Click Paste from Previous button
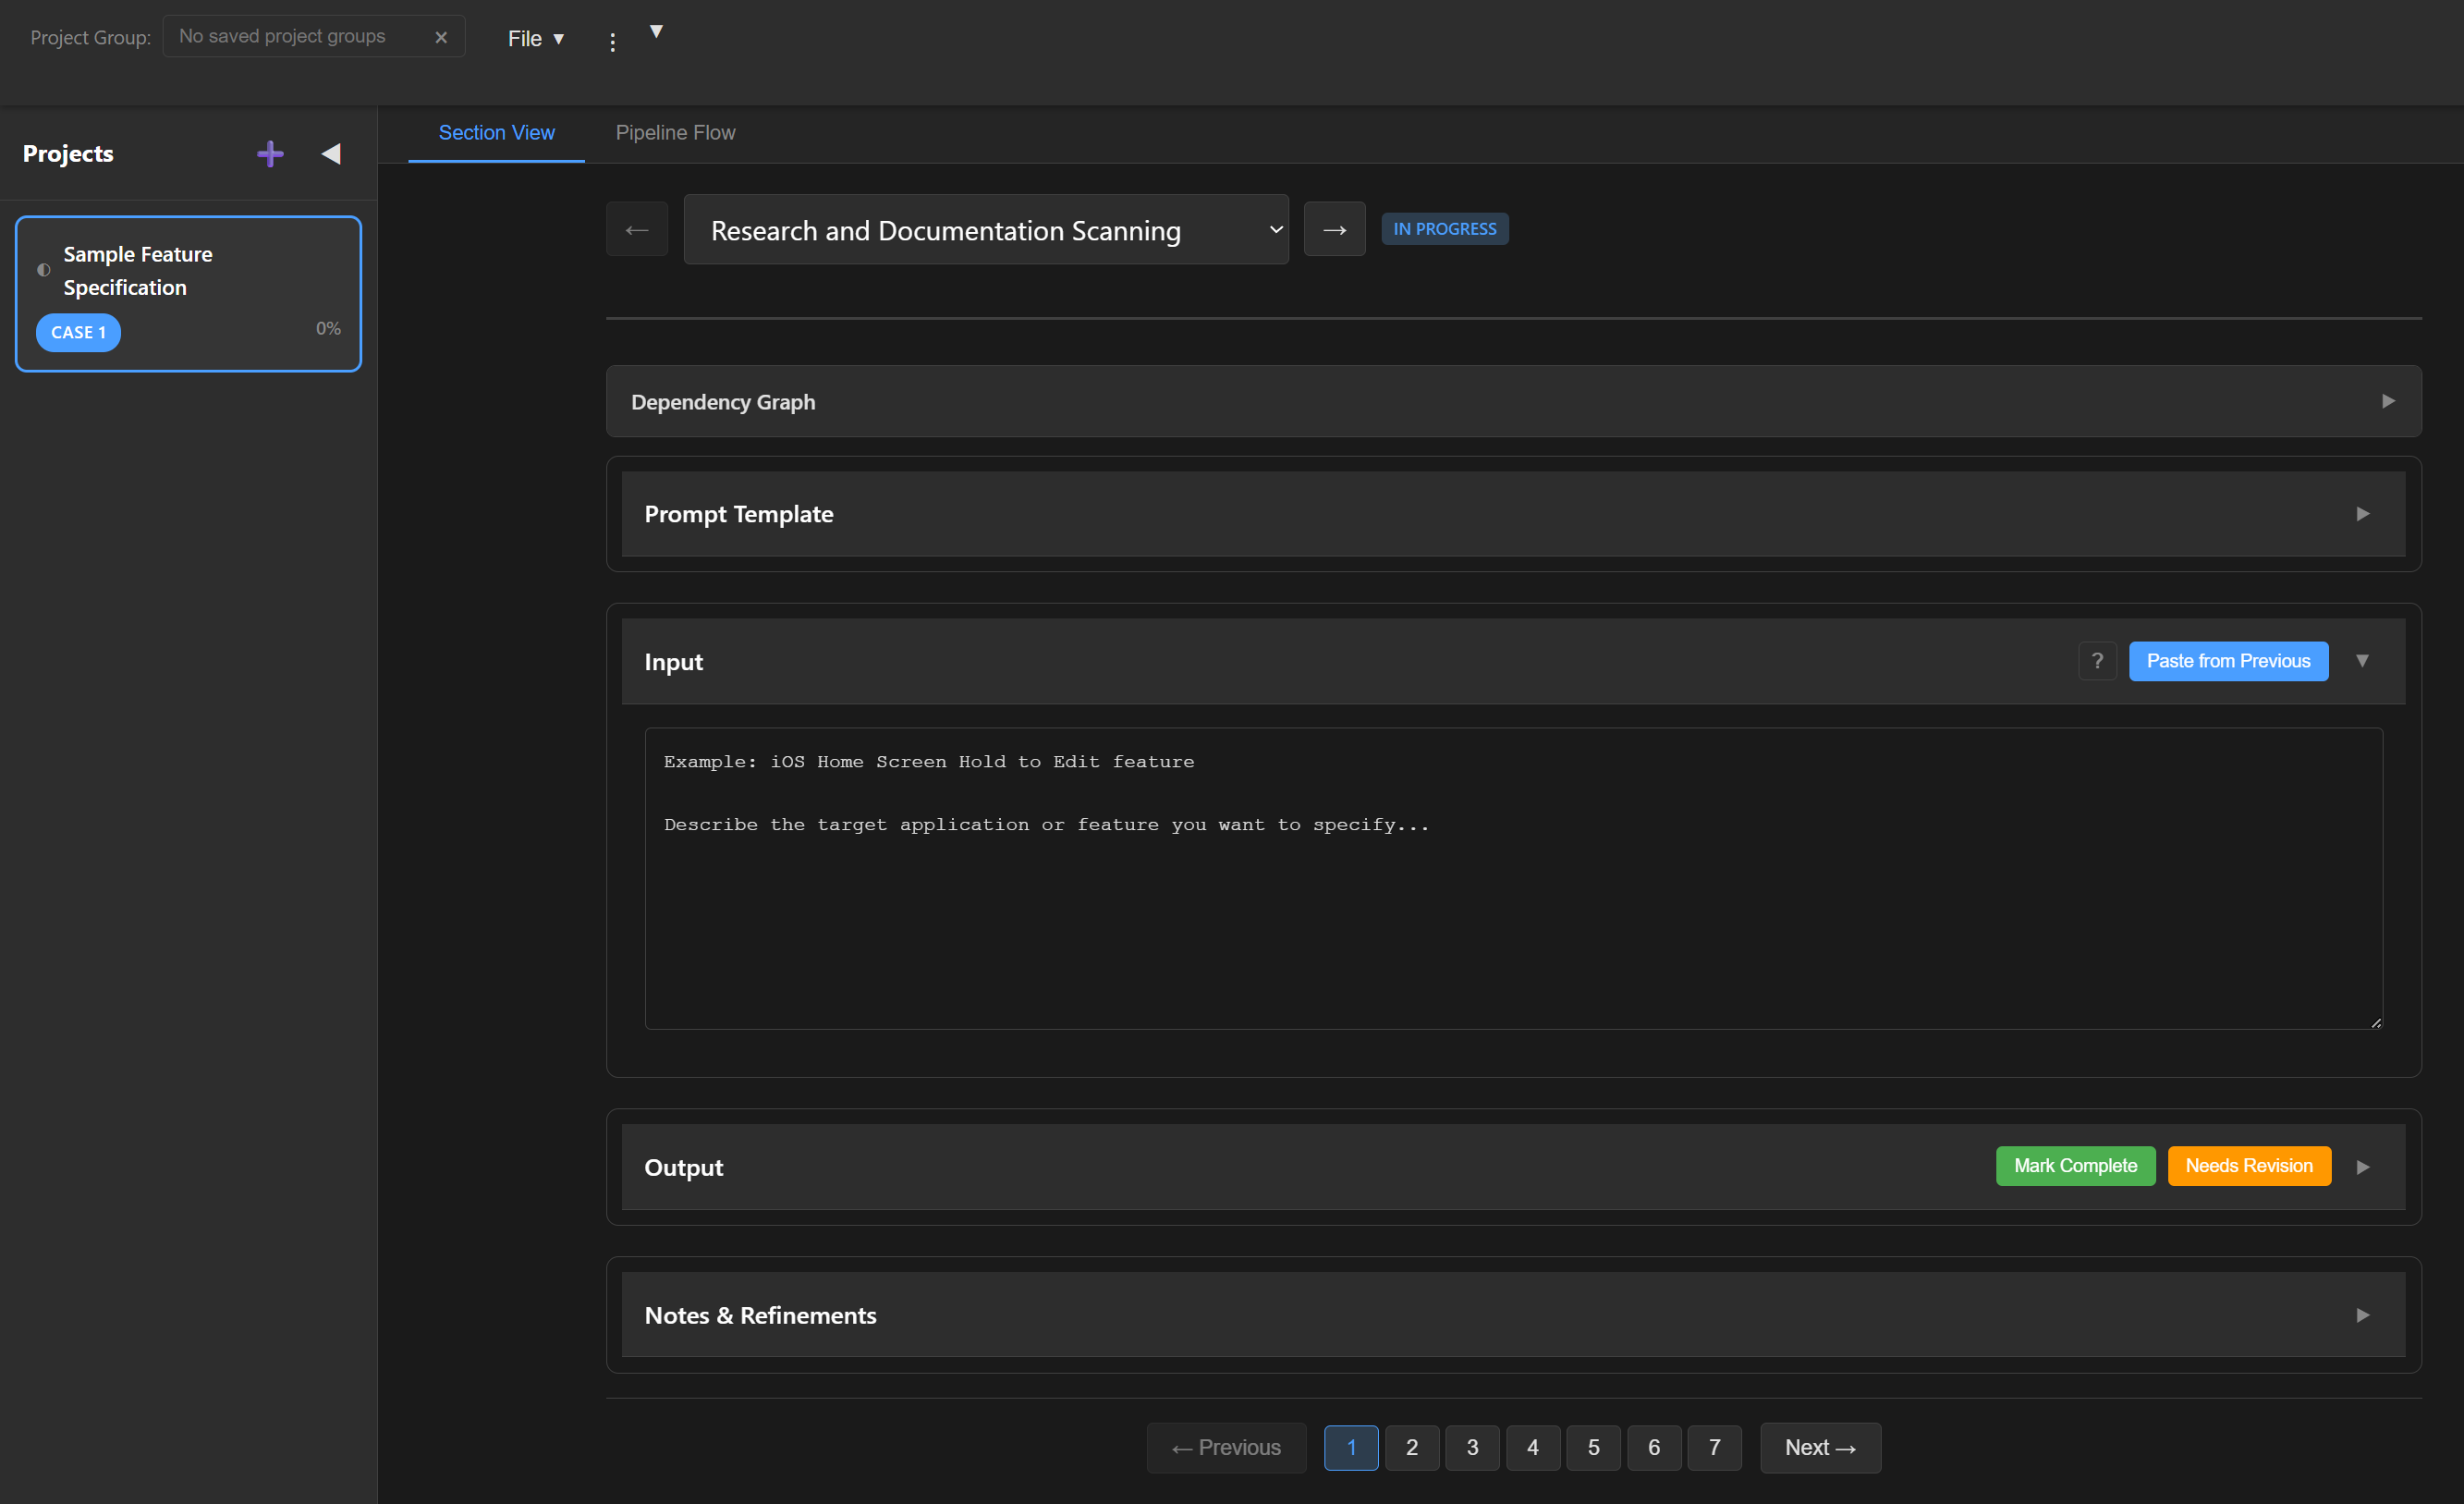Screen dimensions: 2464x1504 (2228, 661)
